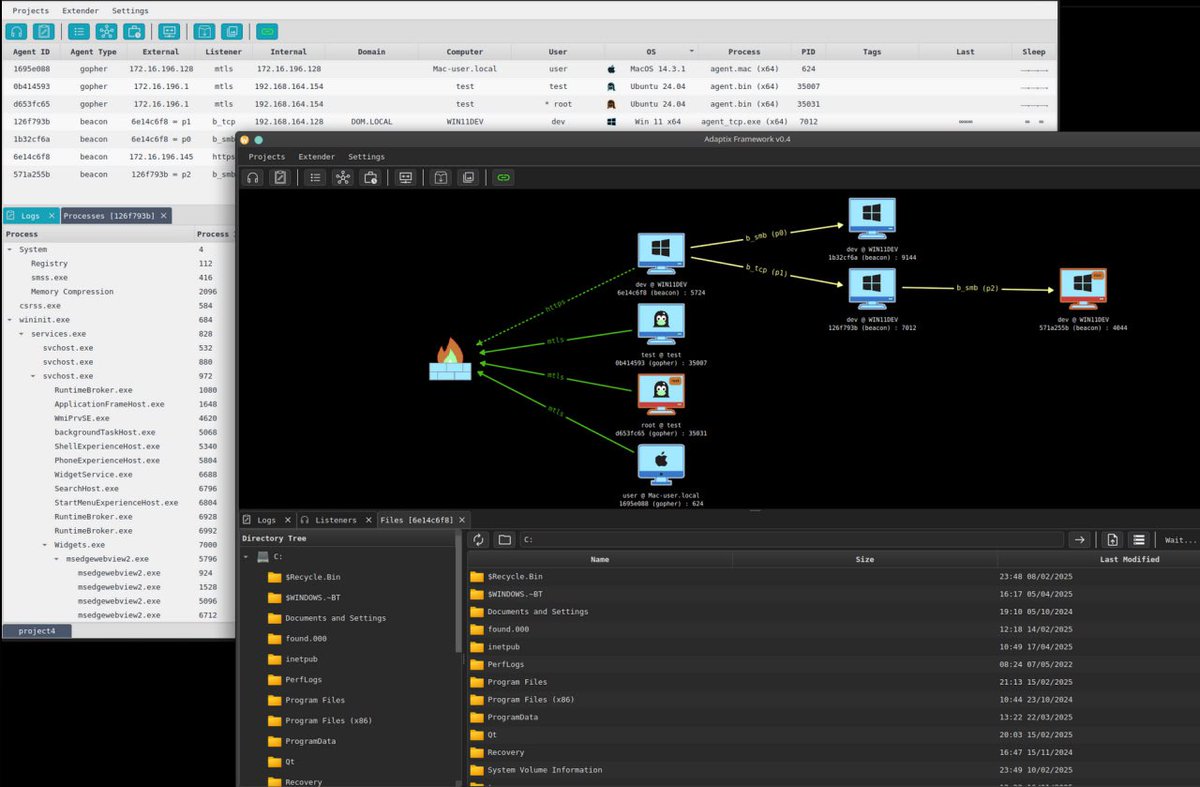The height and width of the screenshot is (787, 1200).
Task: Sort by OS column dropdown arrow
Action: click(691, 51)
